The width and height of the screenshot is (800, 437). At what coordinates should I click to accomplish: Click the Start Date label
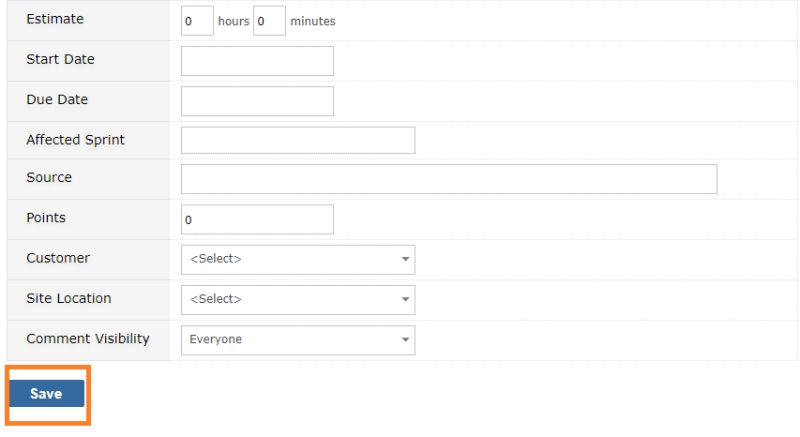60,59
